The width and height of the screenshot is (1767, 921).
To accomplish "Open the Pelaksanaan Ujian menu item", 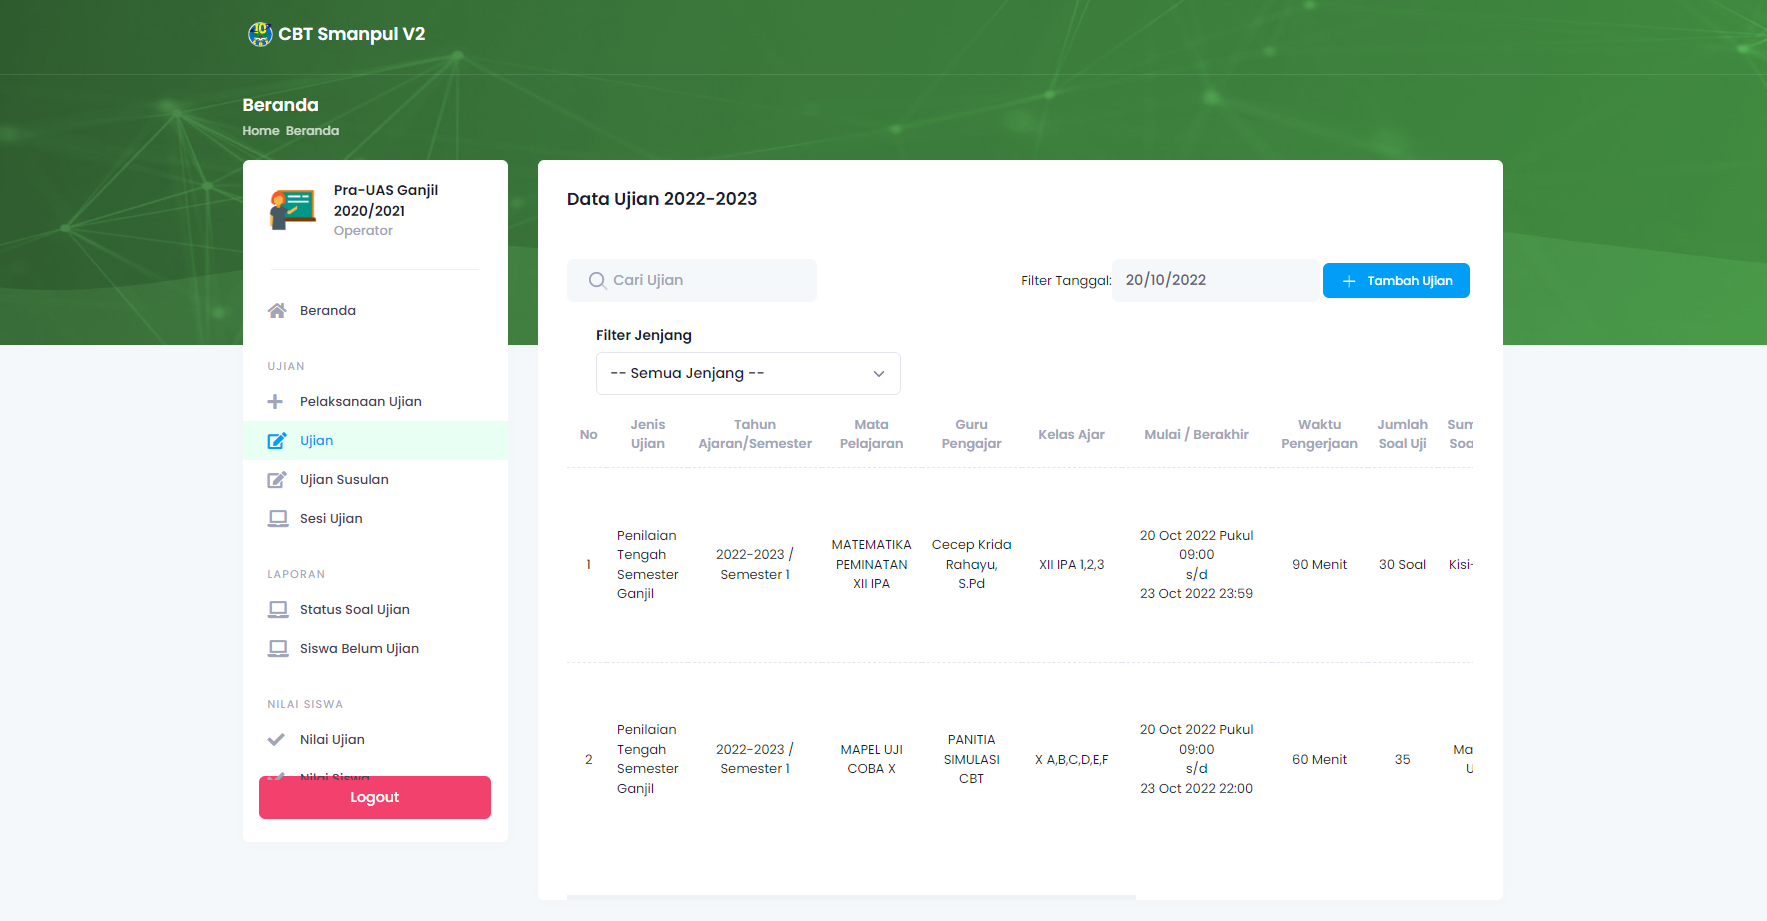I will click(x=360, y=402).
